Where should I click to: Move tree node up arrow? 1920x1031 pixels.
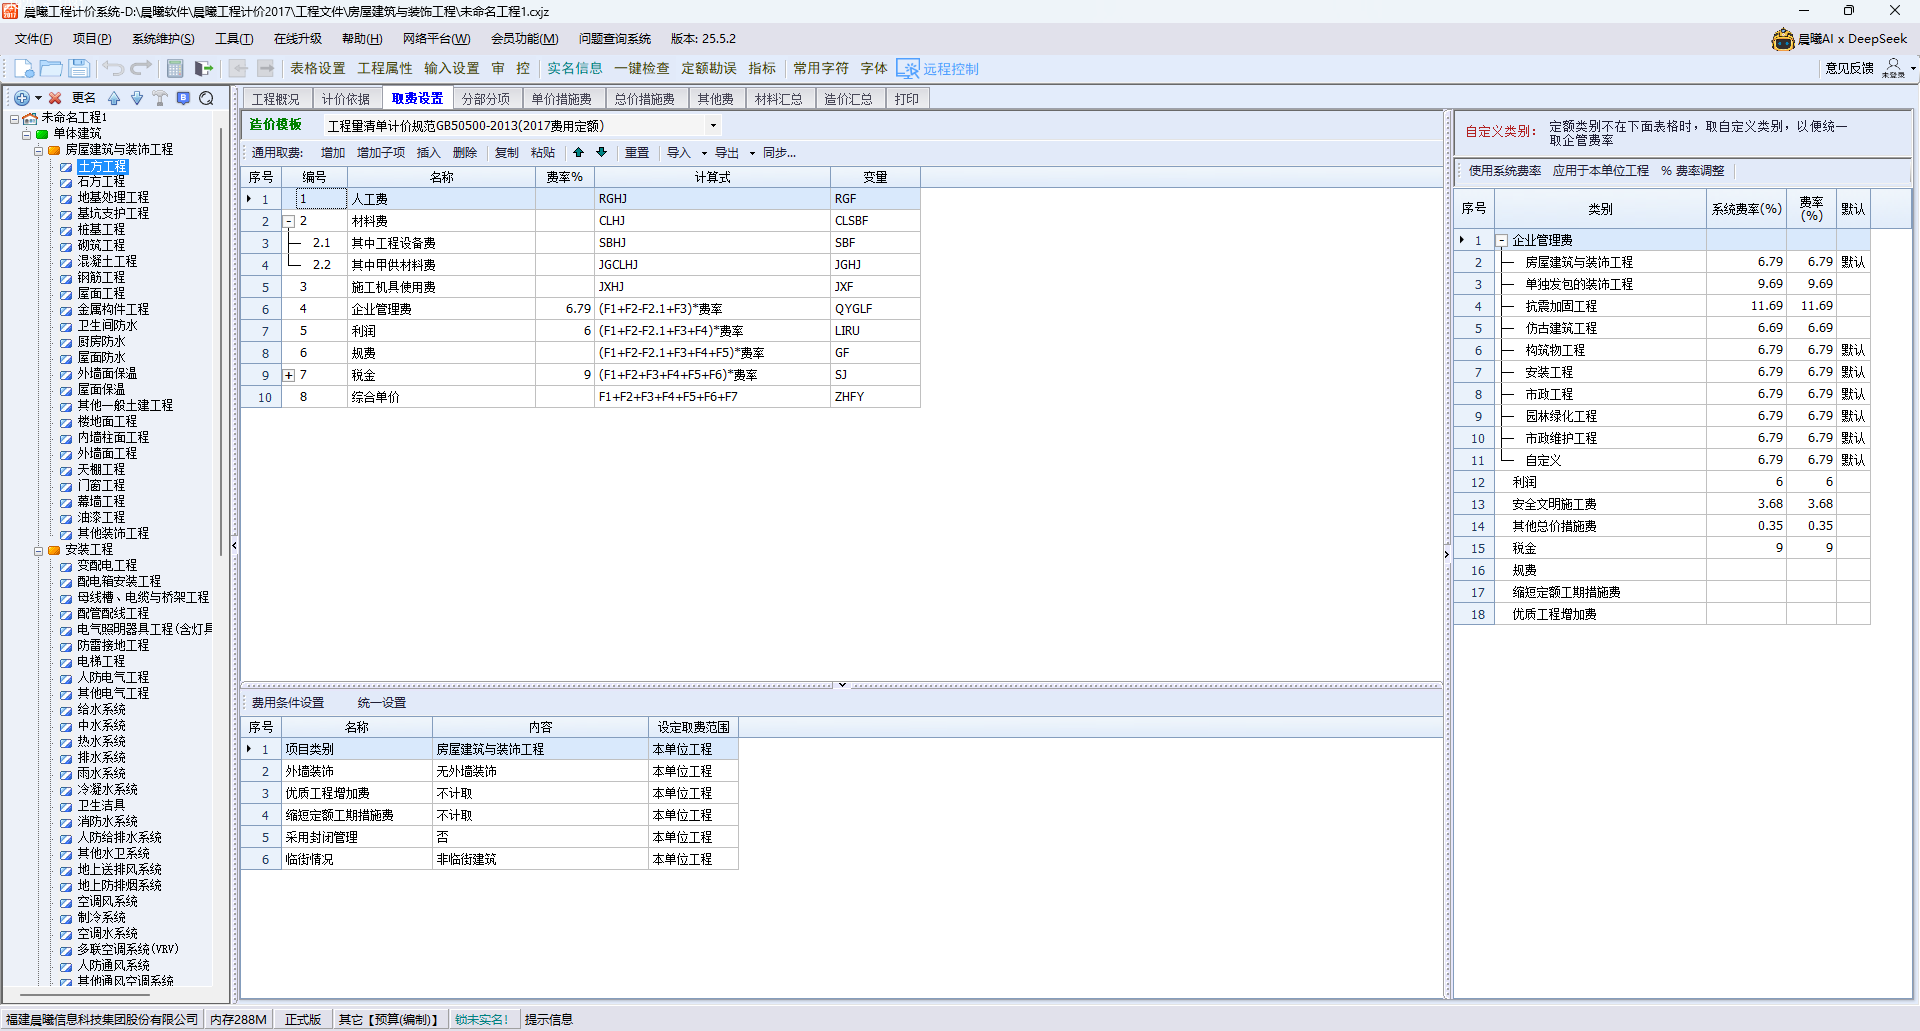[x=114, y=98]
